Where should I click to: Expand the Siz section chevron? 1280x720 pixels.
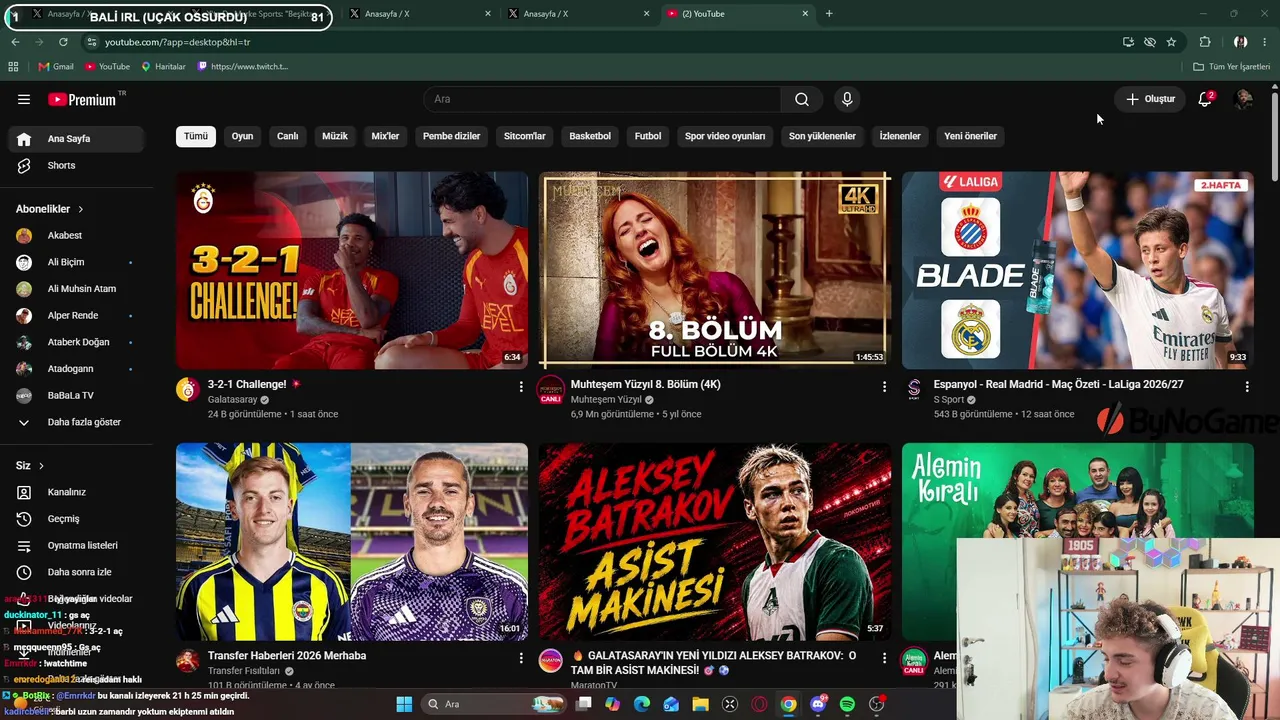click(x=42, y=466)
